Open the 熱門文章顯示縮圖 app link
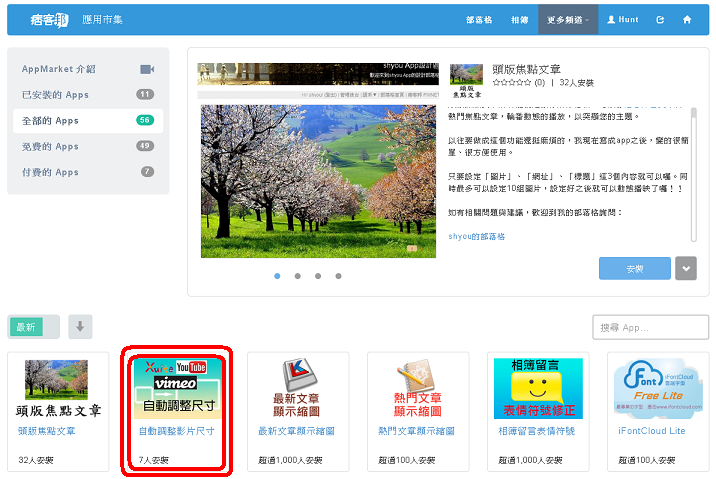This screenshot has width=716, height=479. click(416, 431)
